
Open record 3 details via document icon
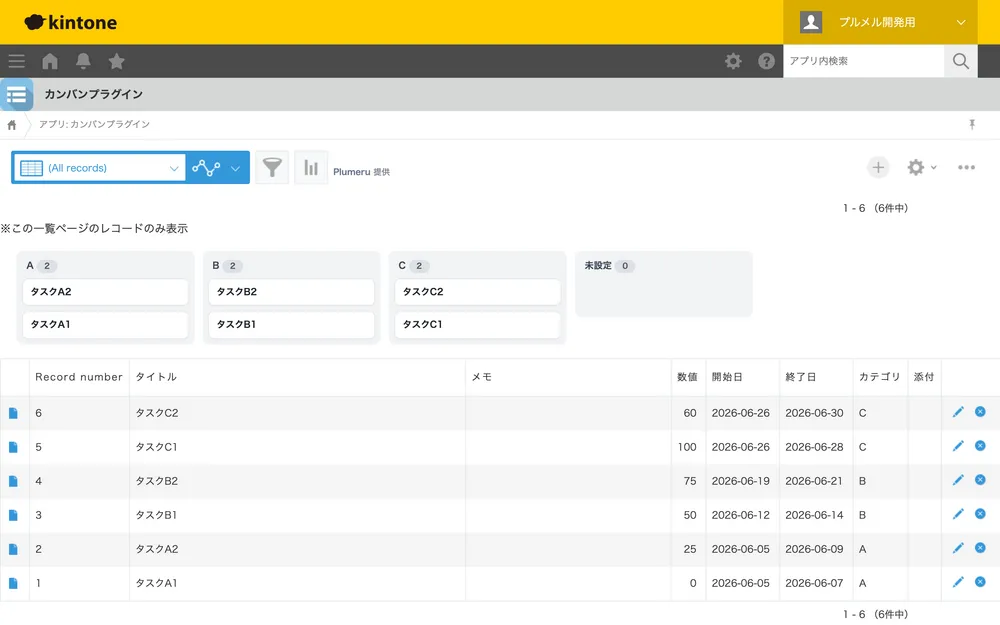[x=13, y=515]
